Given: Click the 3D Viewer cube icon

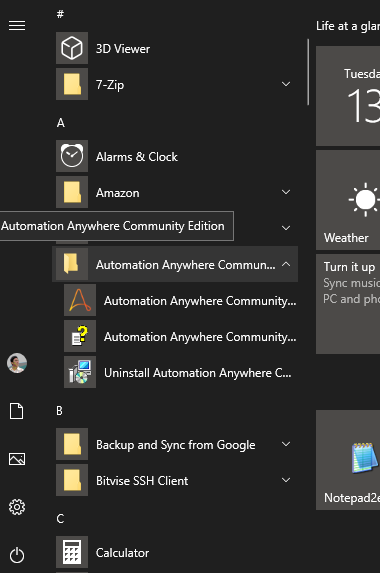Looking at the screenshot, I should coord(72,48).
